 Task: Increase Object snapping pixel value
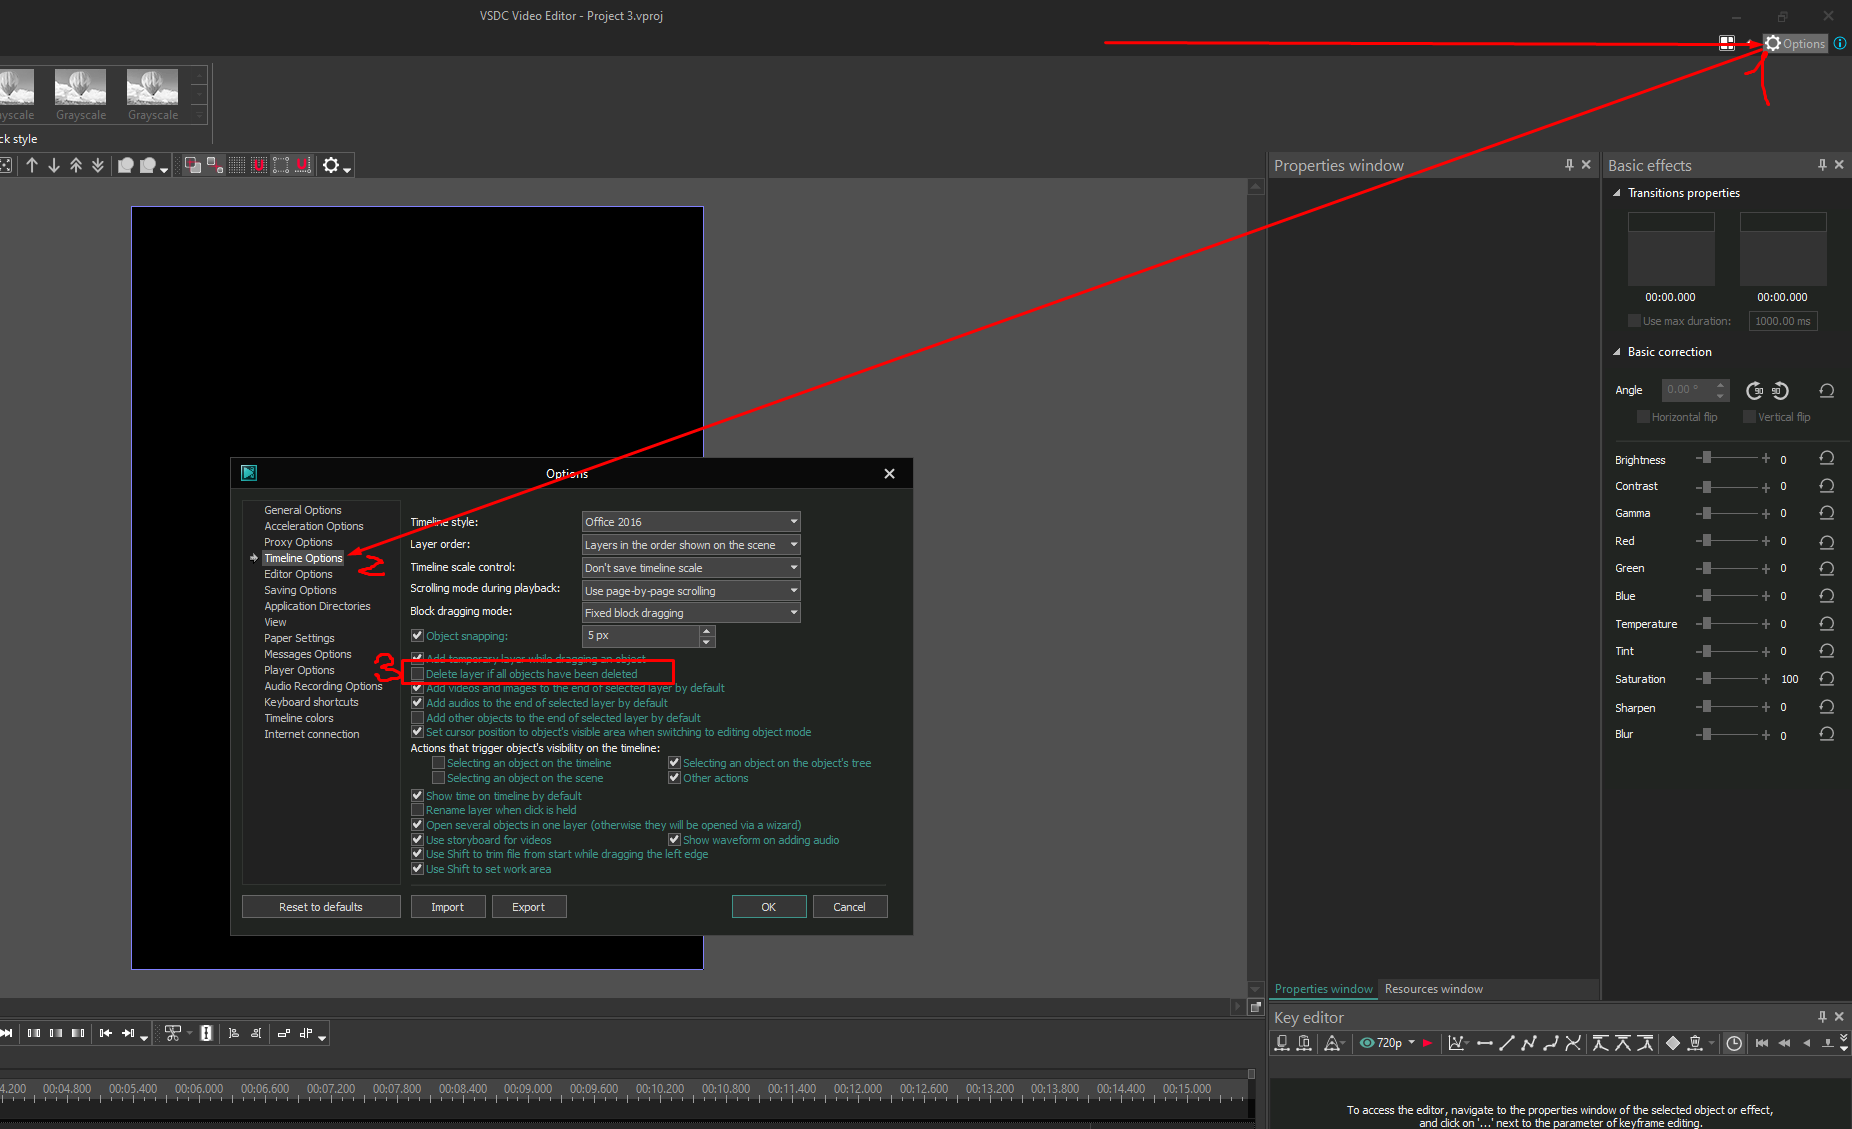click(x=707, y=631)
